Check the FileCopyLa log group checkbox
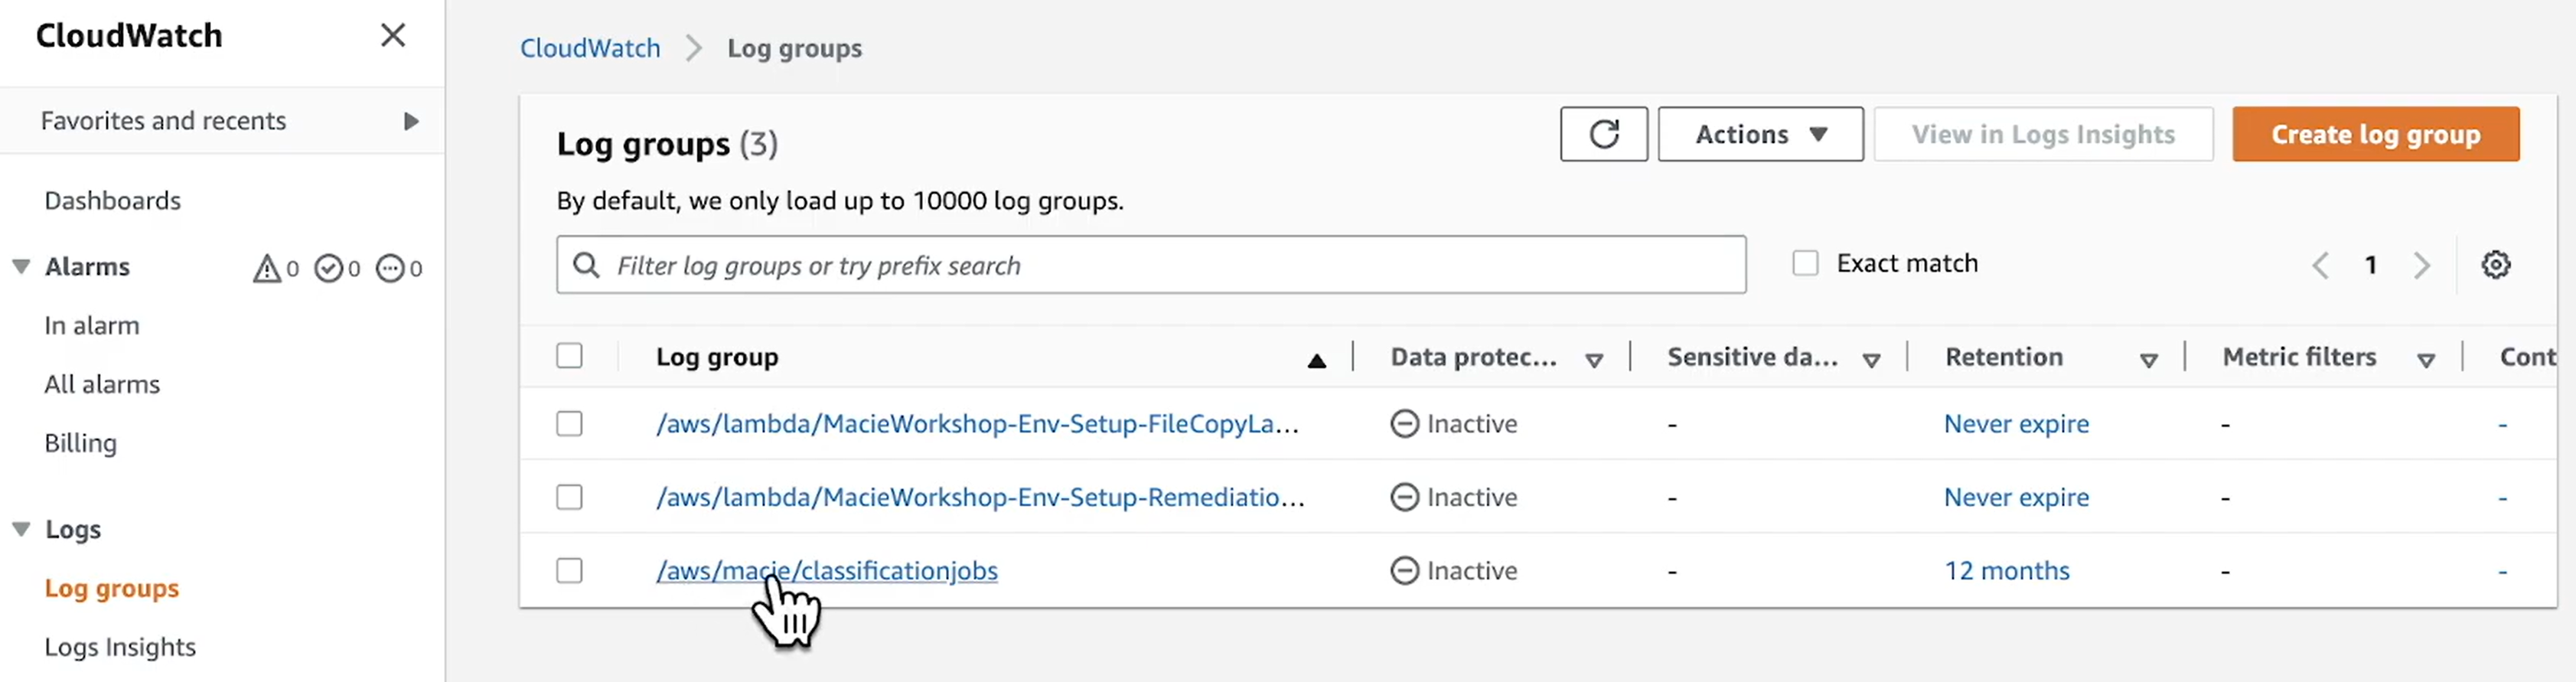 tap(569, 424)
